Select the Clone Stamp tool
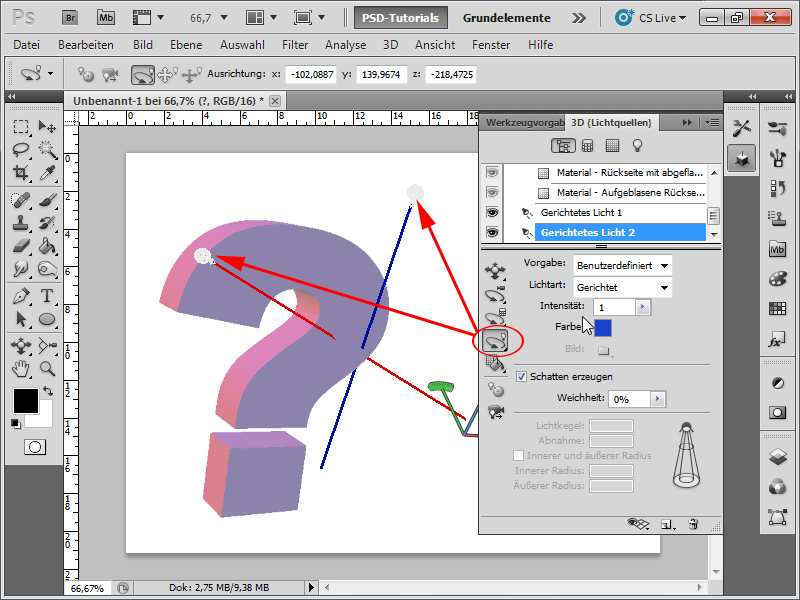Viewport: 800px width, 600px height. [20, 223]
